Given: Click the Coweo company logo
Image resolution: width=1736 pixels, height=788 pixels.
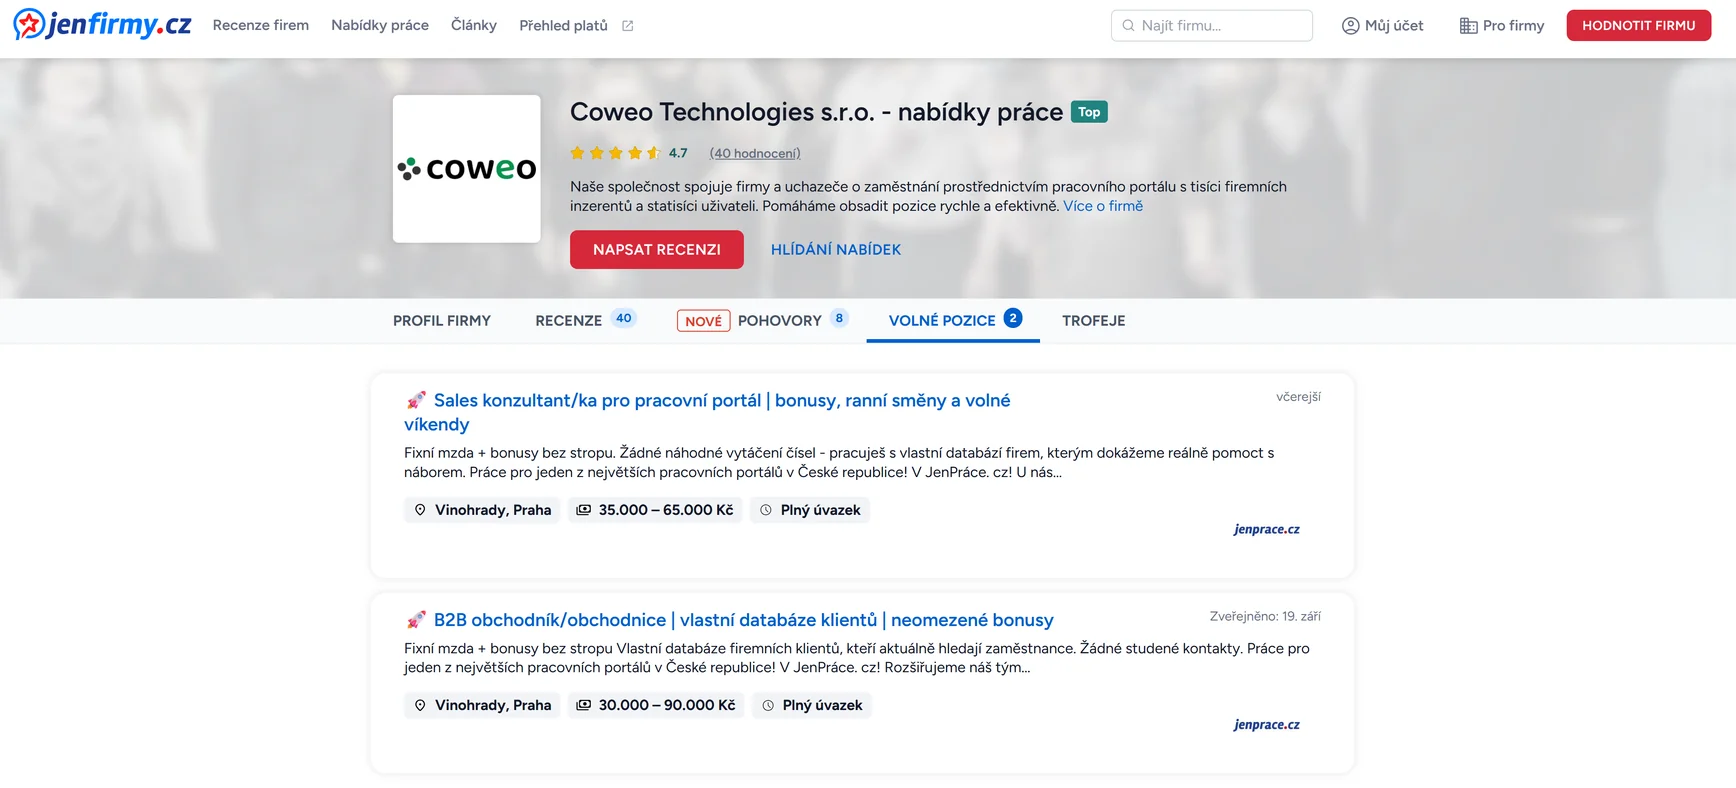Looking at the screenshot, I should pyautogui.click(x=467, y=169).
